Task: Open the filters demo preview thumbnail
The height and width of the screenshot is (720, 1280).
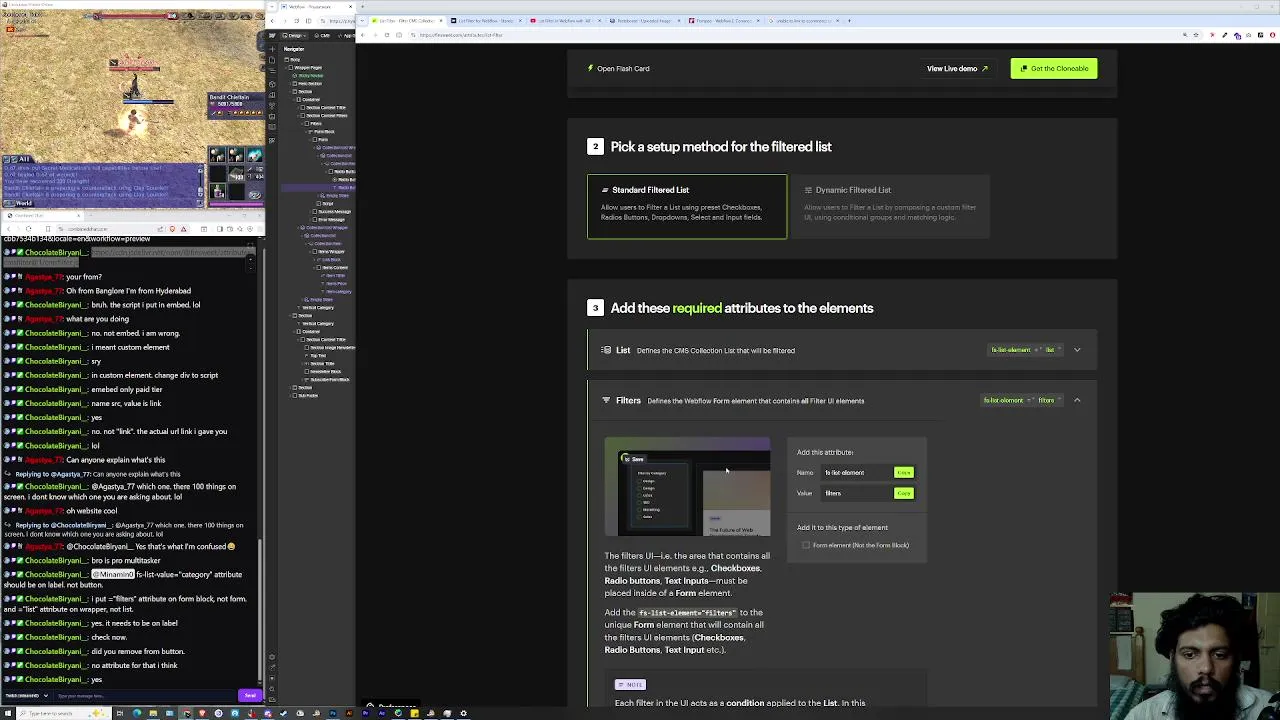Action: point(687,487)
